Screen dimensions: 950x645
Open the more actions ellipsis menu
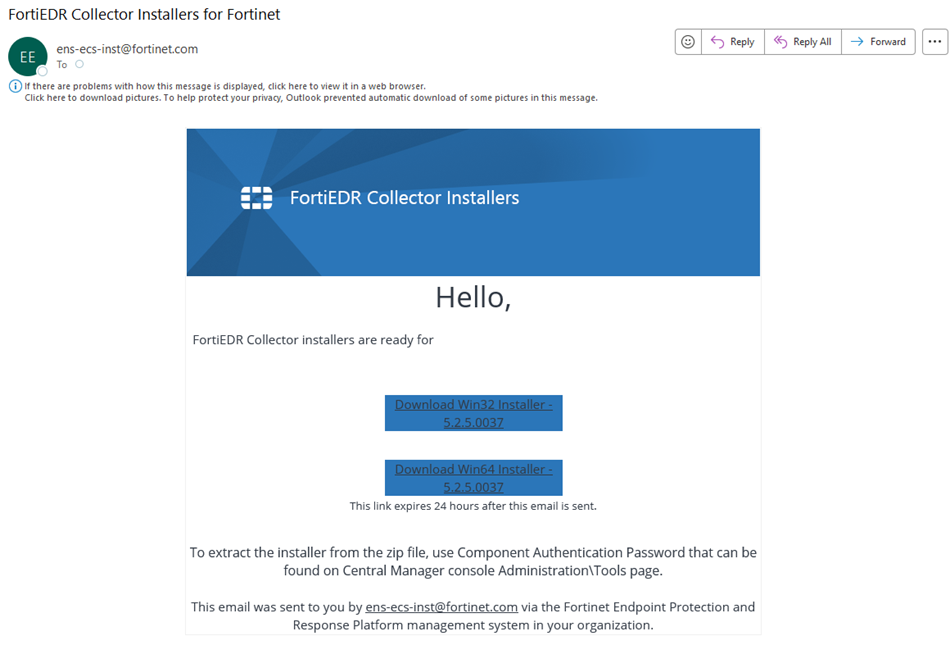[934, 42]
